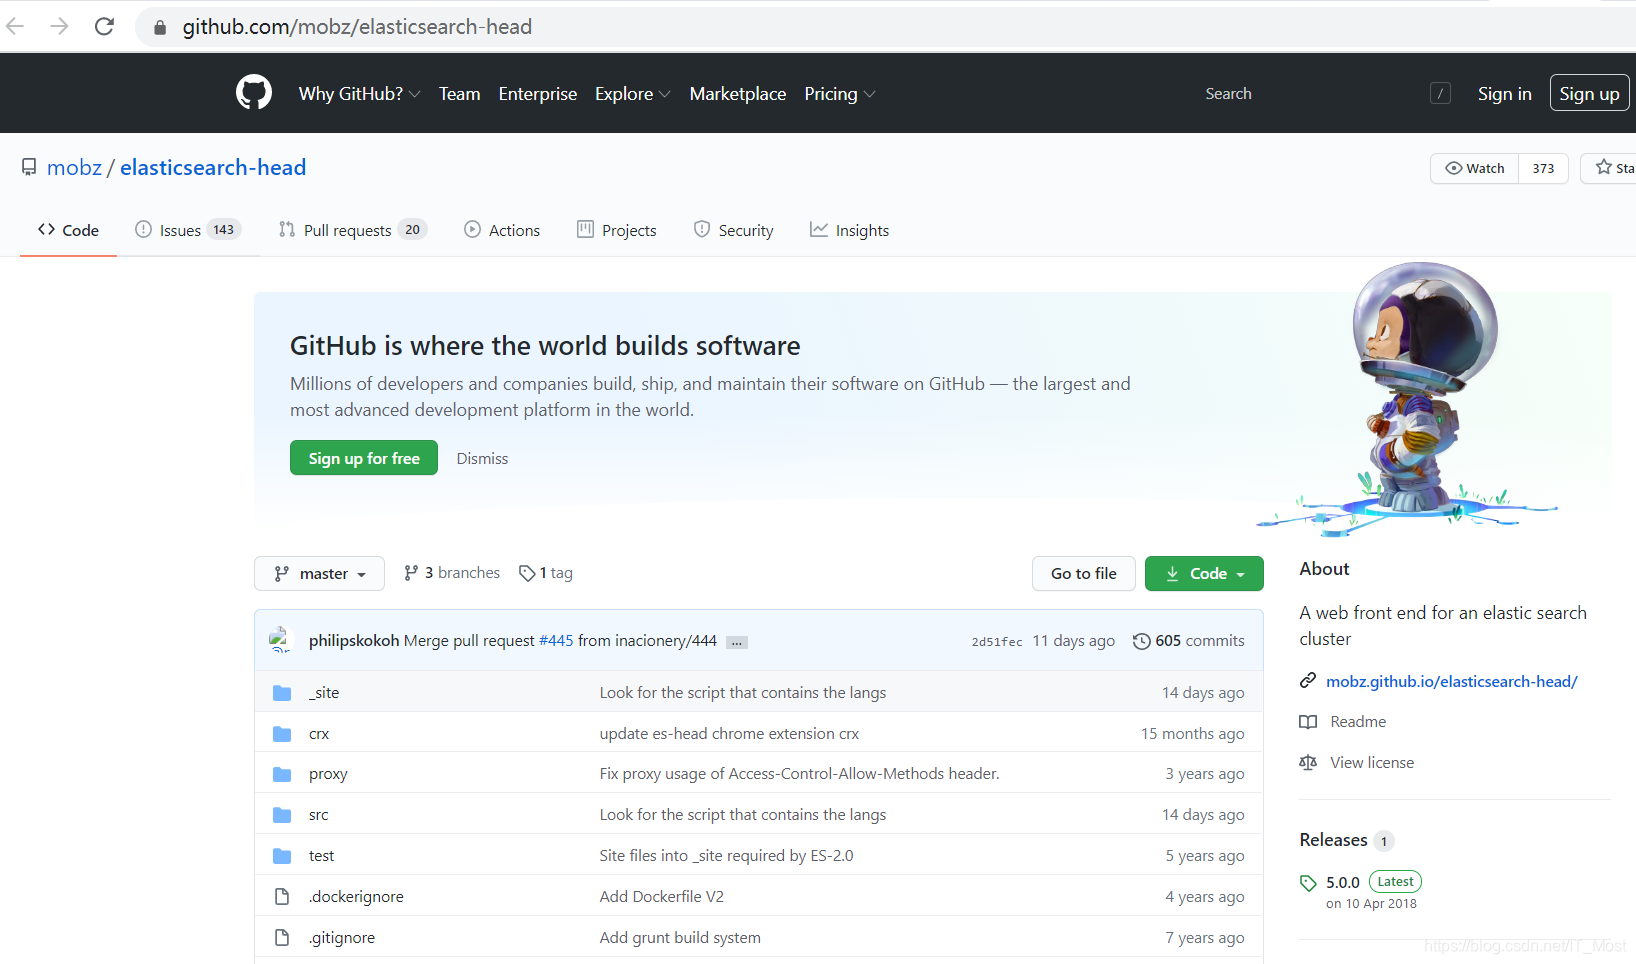Dismiss the GitHub signup banner
Viewport: 1636px width, 964px height.
pos(482,458)
